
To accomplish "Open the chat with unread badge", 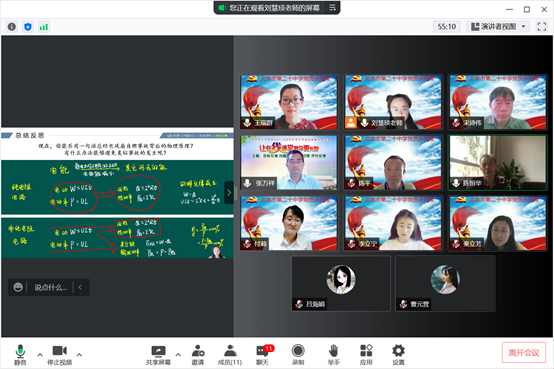I will pyautogui.click(x=263, y=355).
